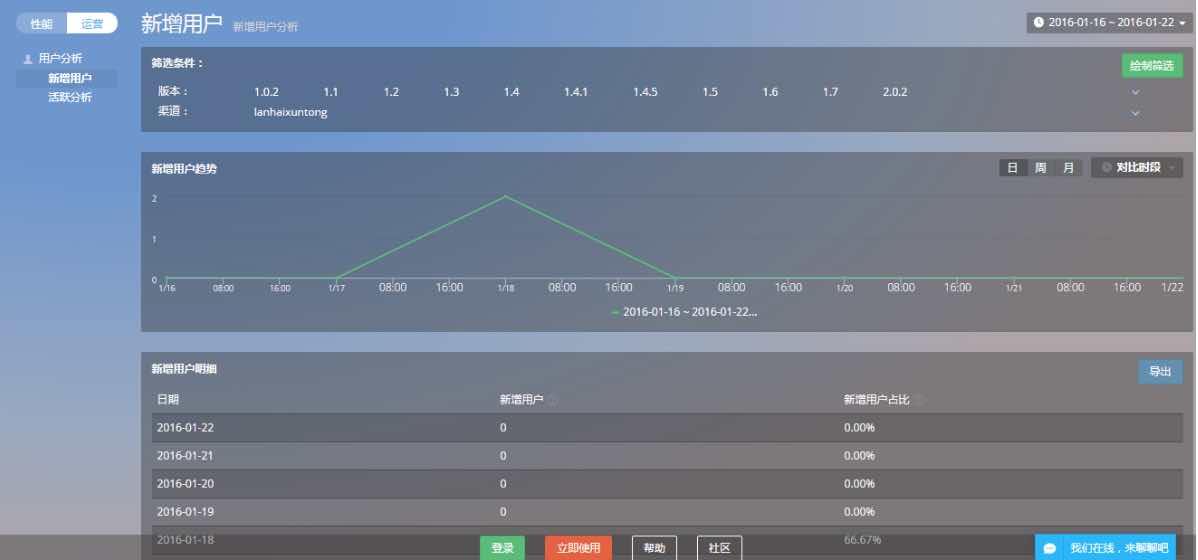Click the clock icon in date range
This screenshot has height=560, width=1198.
[1038, 22]
